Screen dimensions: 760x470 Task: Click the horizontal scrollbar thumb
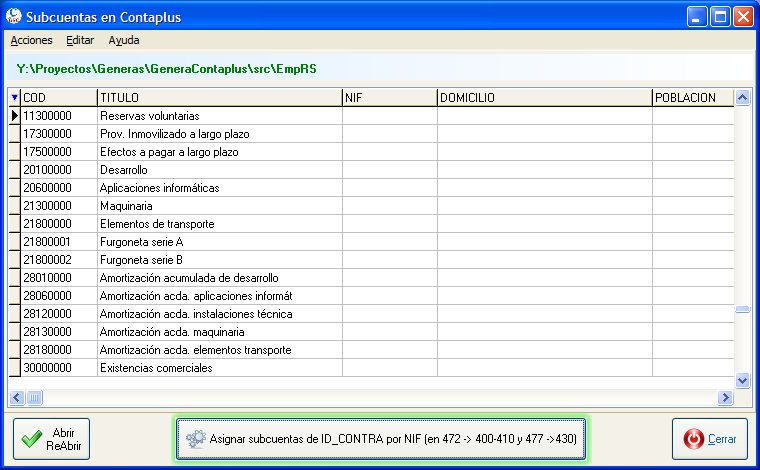point(34,398)
